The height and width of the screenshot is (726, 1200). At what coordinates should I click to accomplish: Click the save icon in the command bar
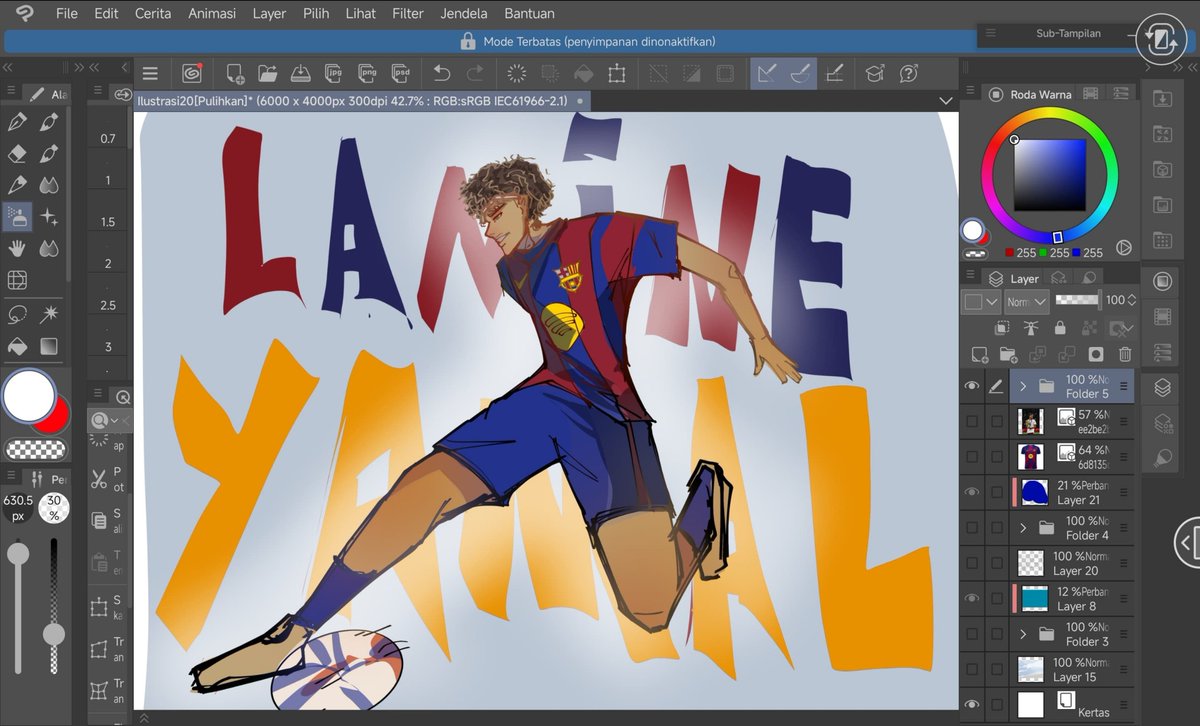pos(300,73)
